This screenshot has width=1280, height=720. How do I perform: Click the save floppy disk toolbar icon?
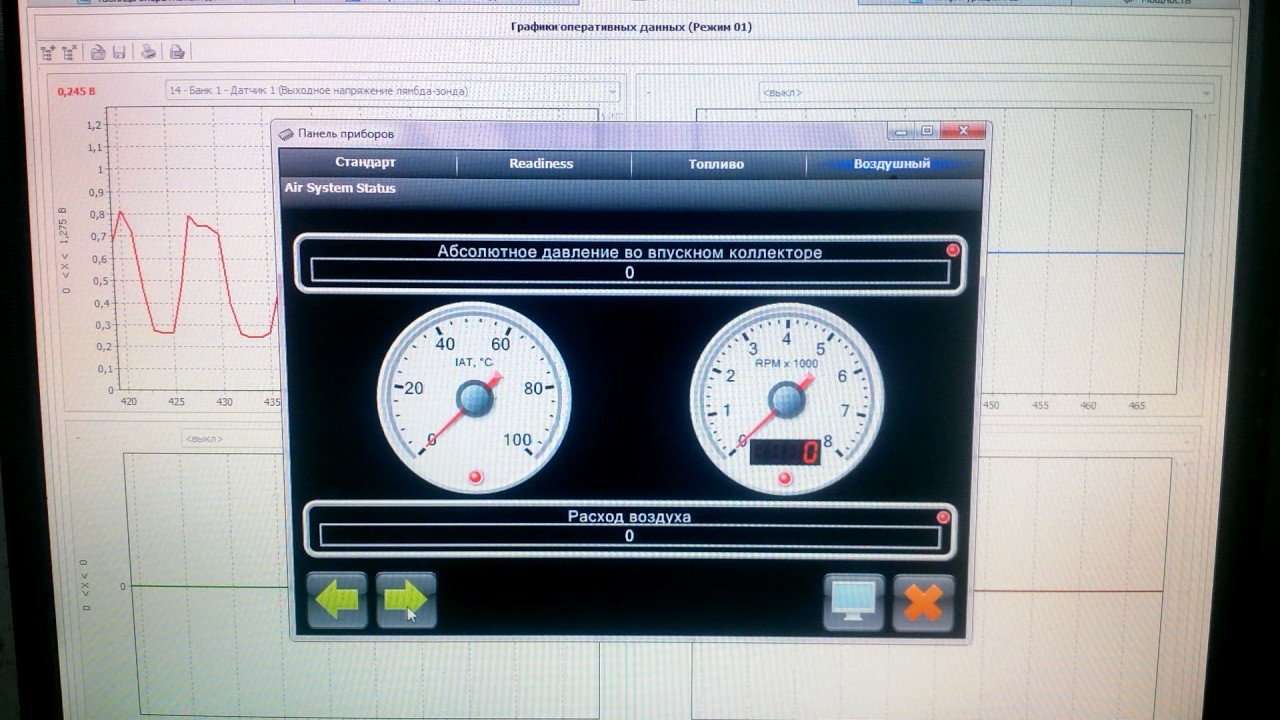[119, 52]
